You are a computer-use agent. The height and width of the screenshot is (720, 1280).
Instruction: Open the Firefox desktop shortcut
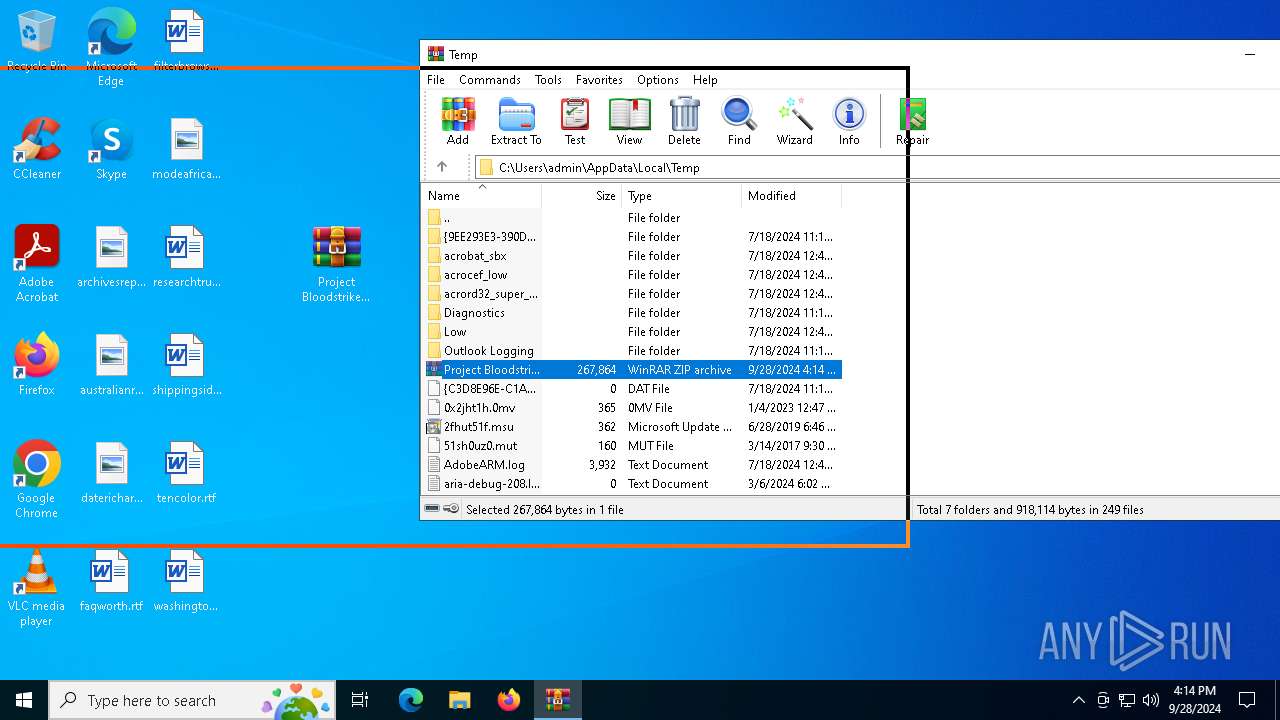point(37,365)
